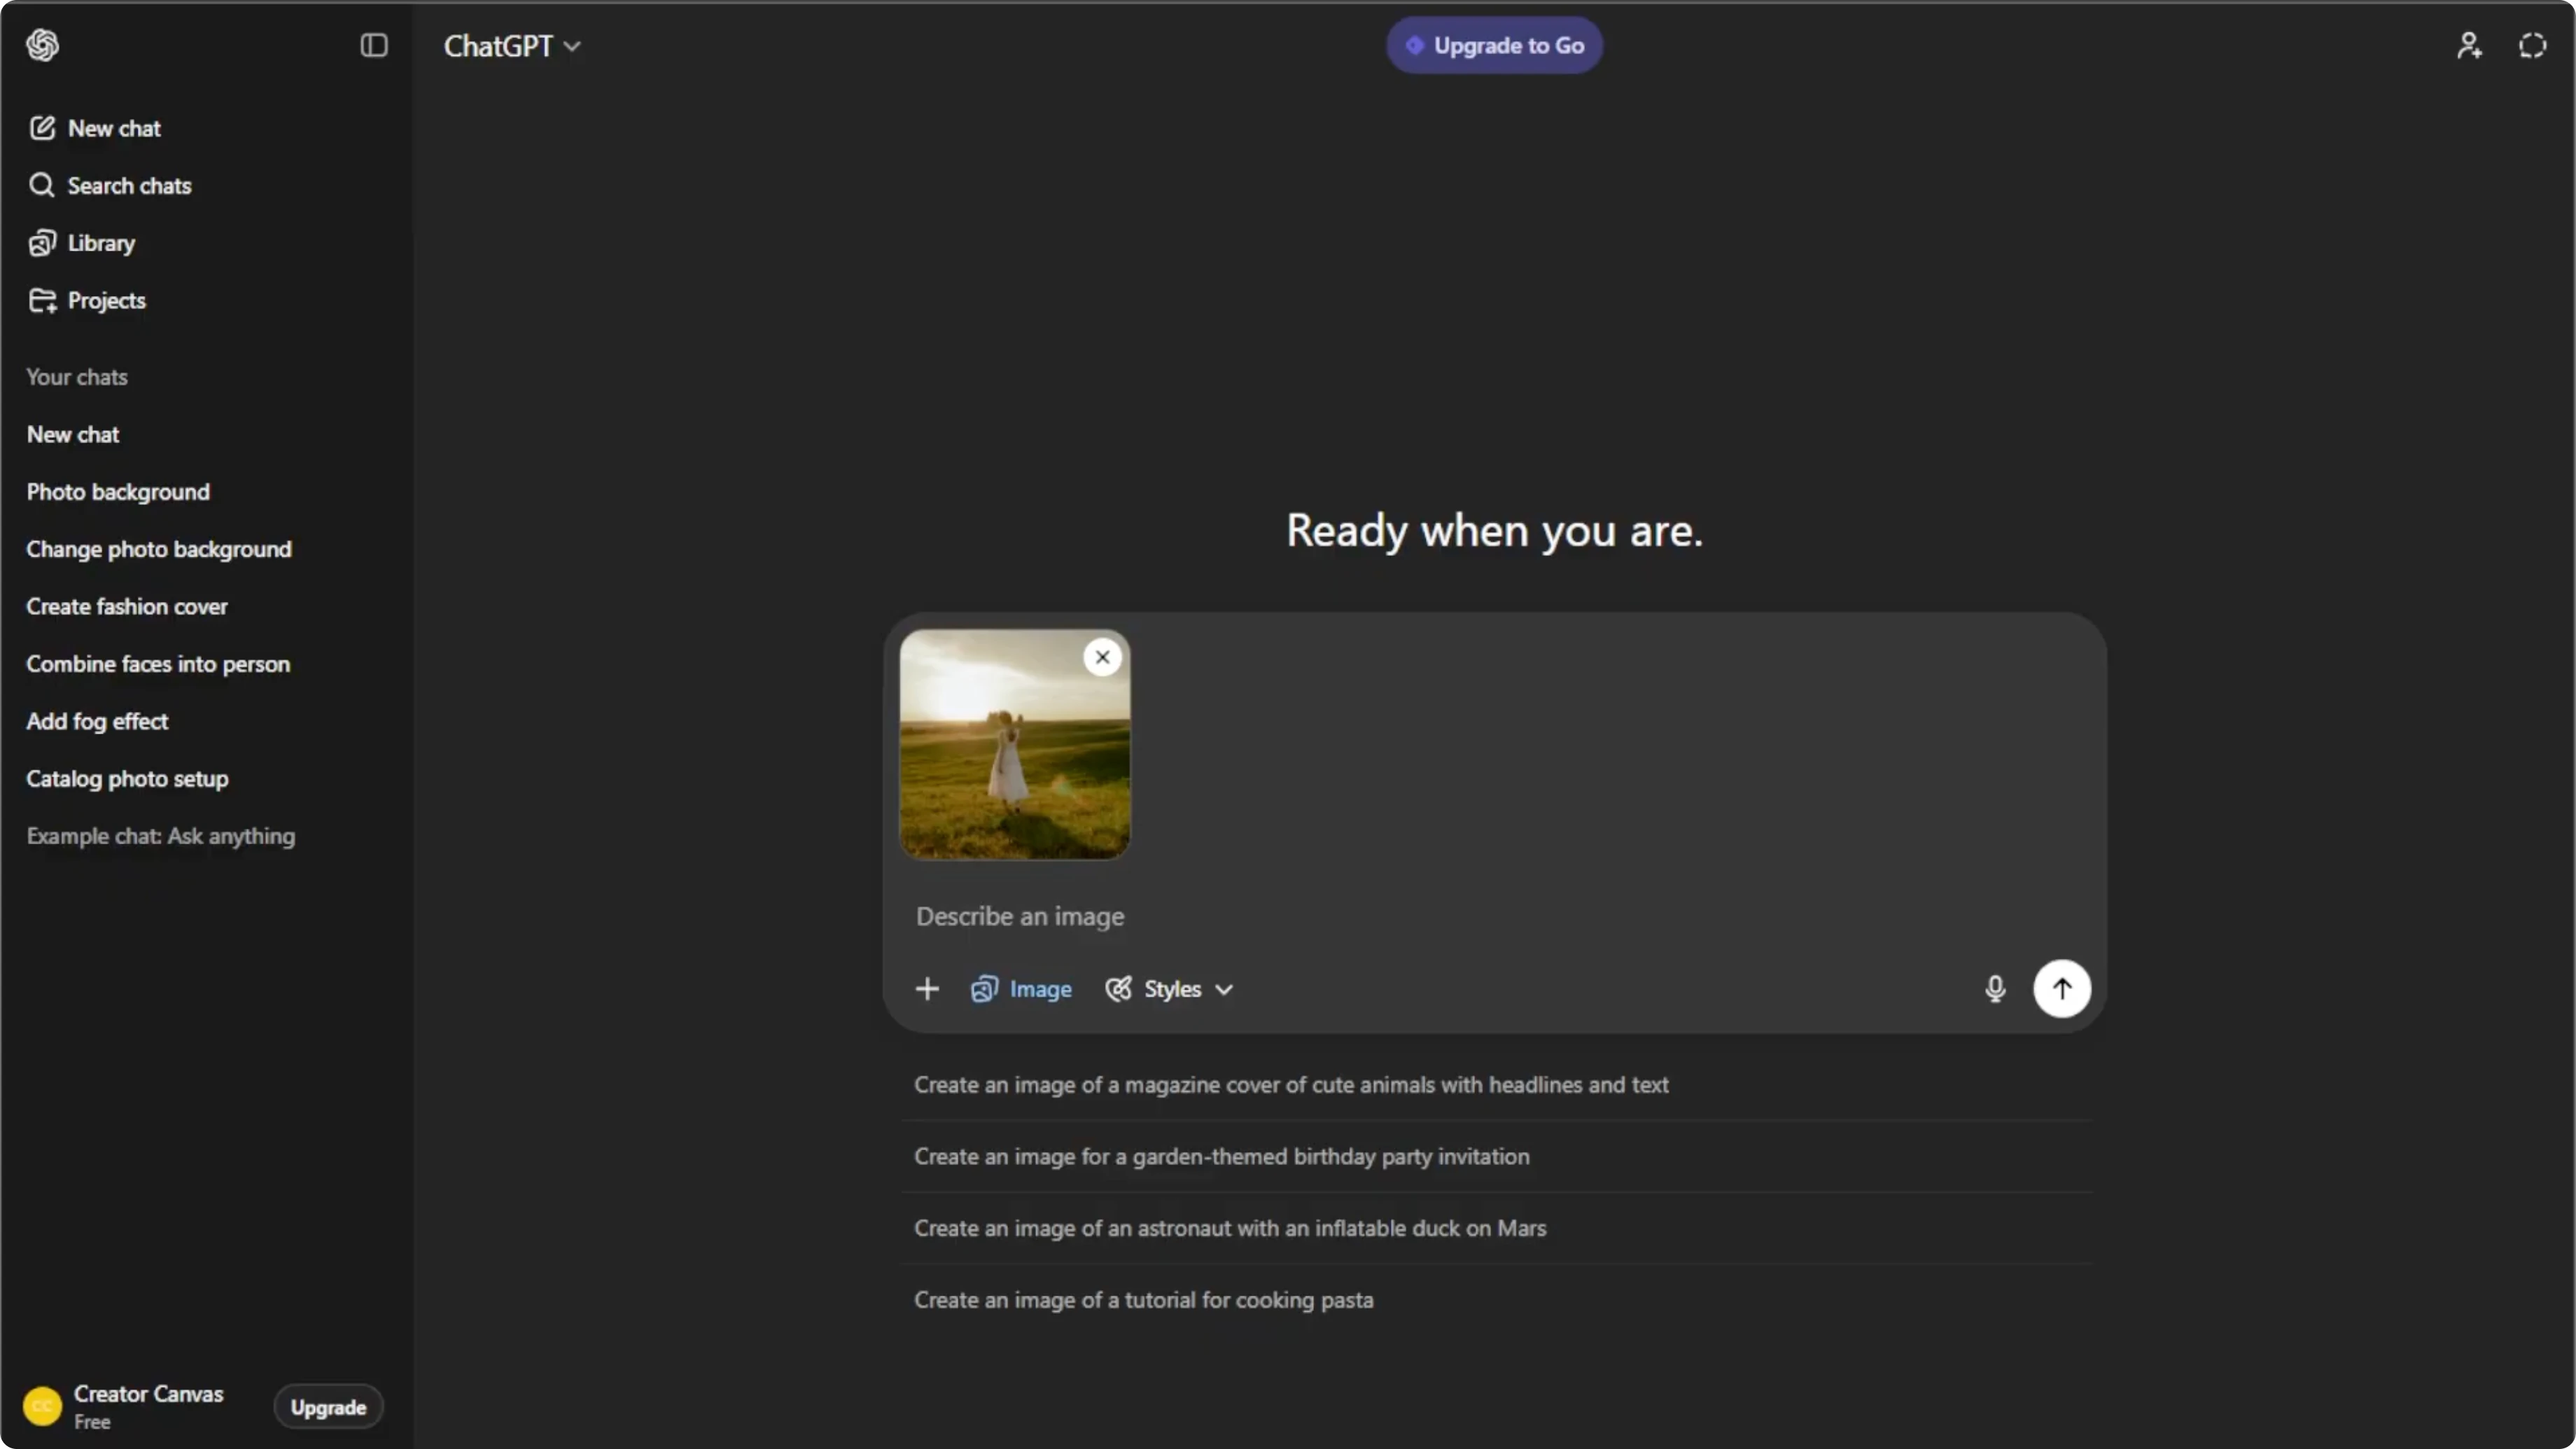
Task: Click the Upgrade button near the profile
Action: (x=328, y=1407)
